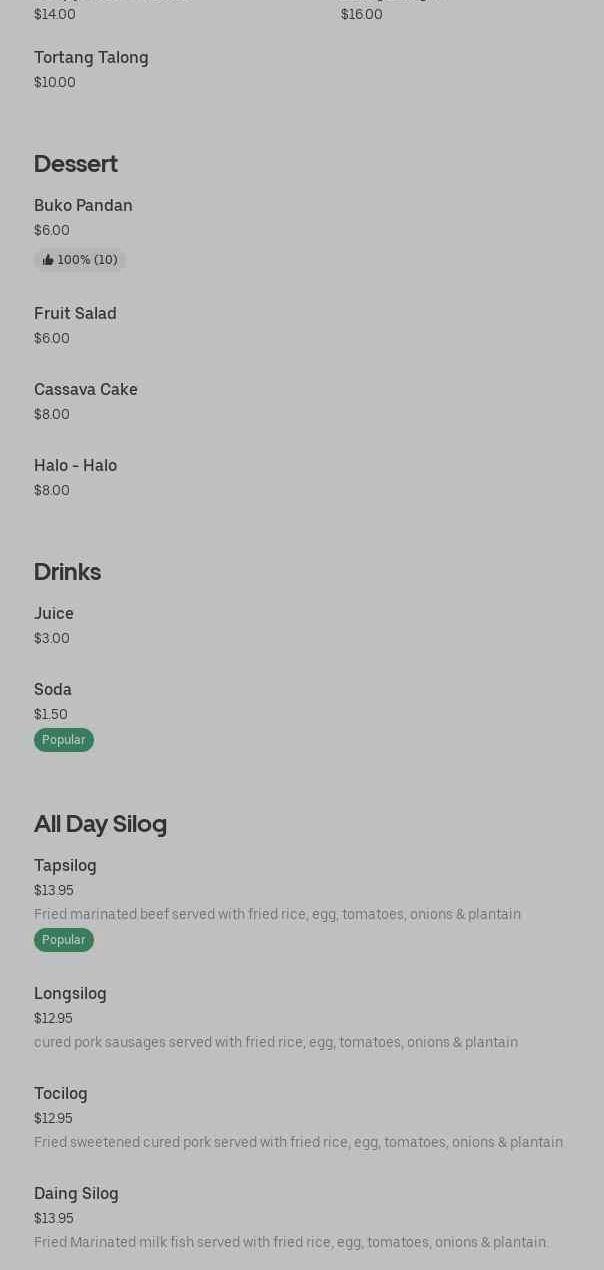This screenshot has width=604, height=1270.
Task: Open the Tapsilog menu item
Action: pos(65,866)
